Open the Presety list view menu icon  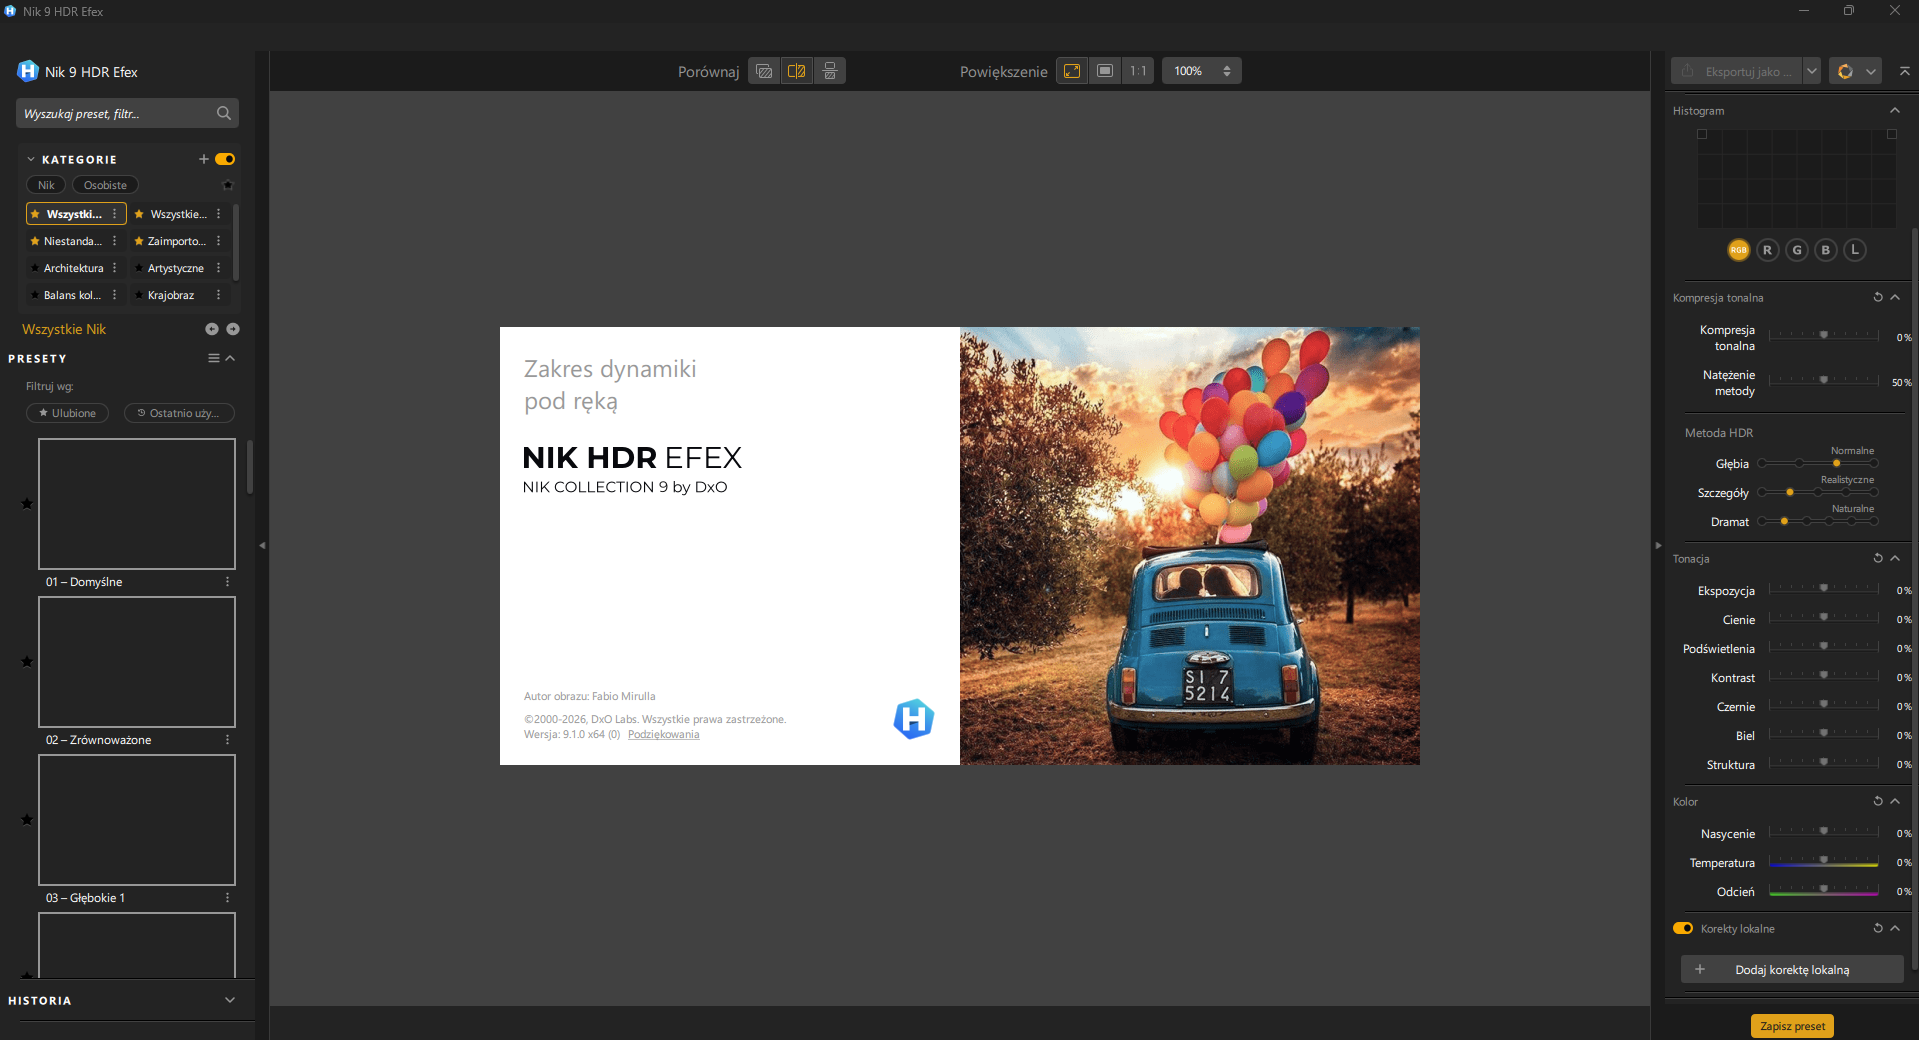pos(213,358)
